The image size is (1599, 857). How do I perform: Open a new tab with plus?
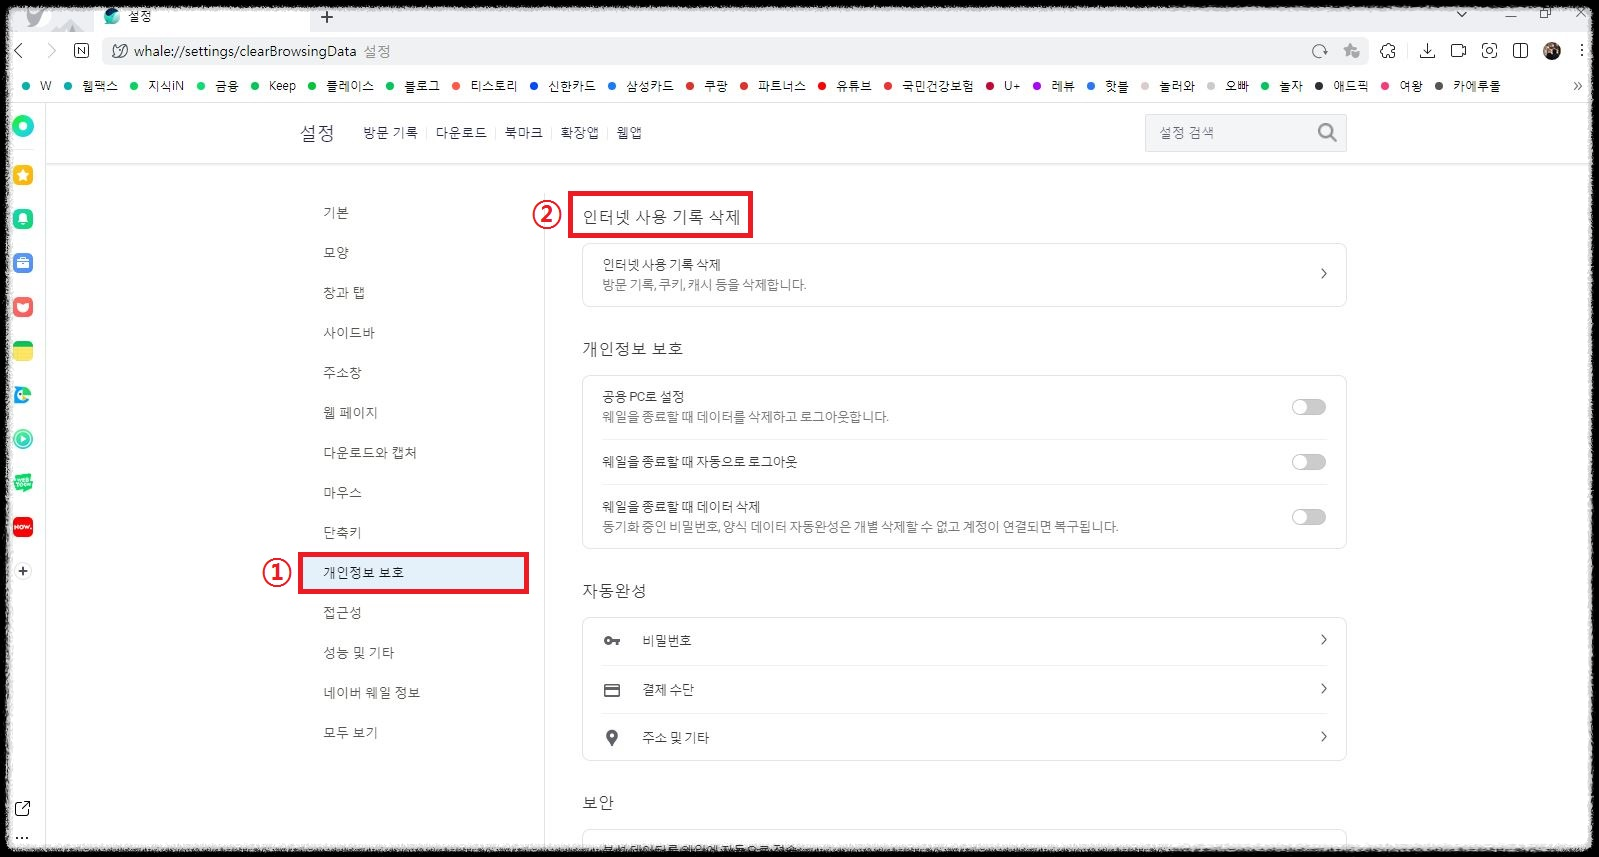click(327, 17)
